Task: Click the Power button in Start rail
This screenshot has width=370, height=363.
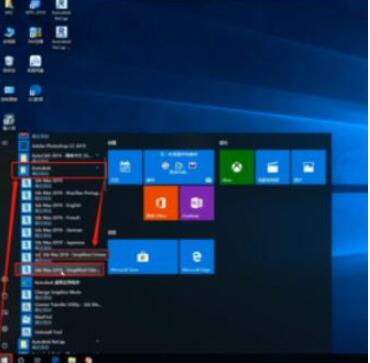Action: (5, 345)
